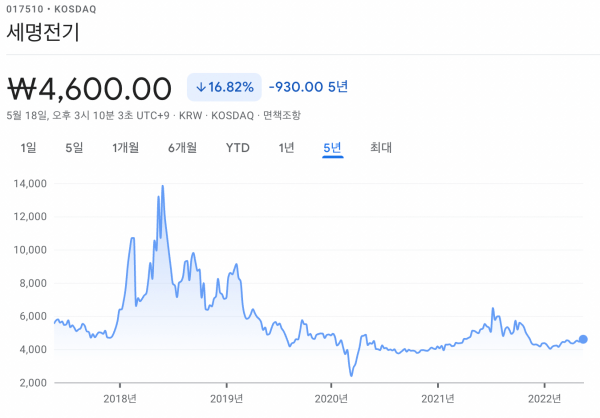Click the 세명전기 stock title
The image size is (600, 418).
43,32
